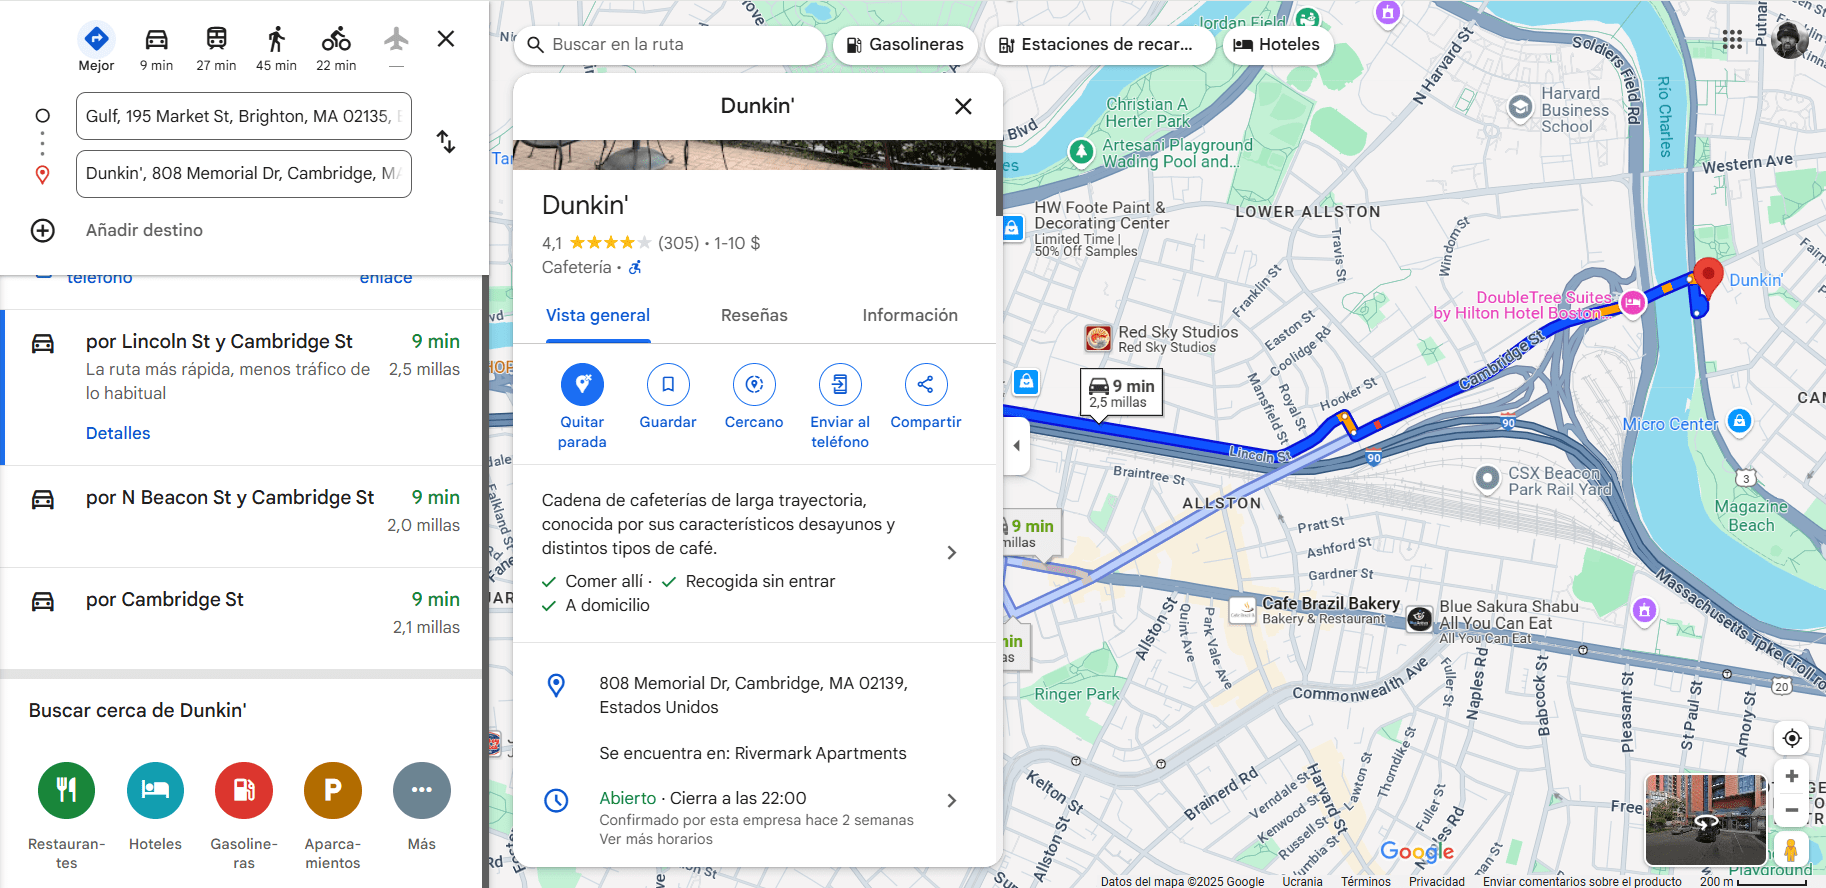The image size is (1826, 888).
Task: Open Street View pegman
Action: coord(1791,850)
